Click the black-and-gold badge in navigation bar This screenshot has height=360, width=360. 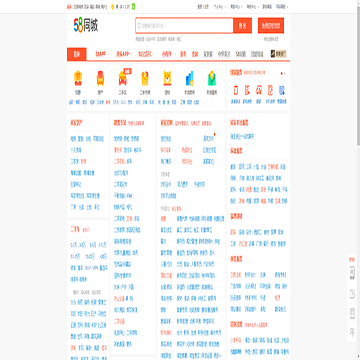click(x=279, y=54)
